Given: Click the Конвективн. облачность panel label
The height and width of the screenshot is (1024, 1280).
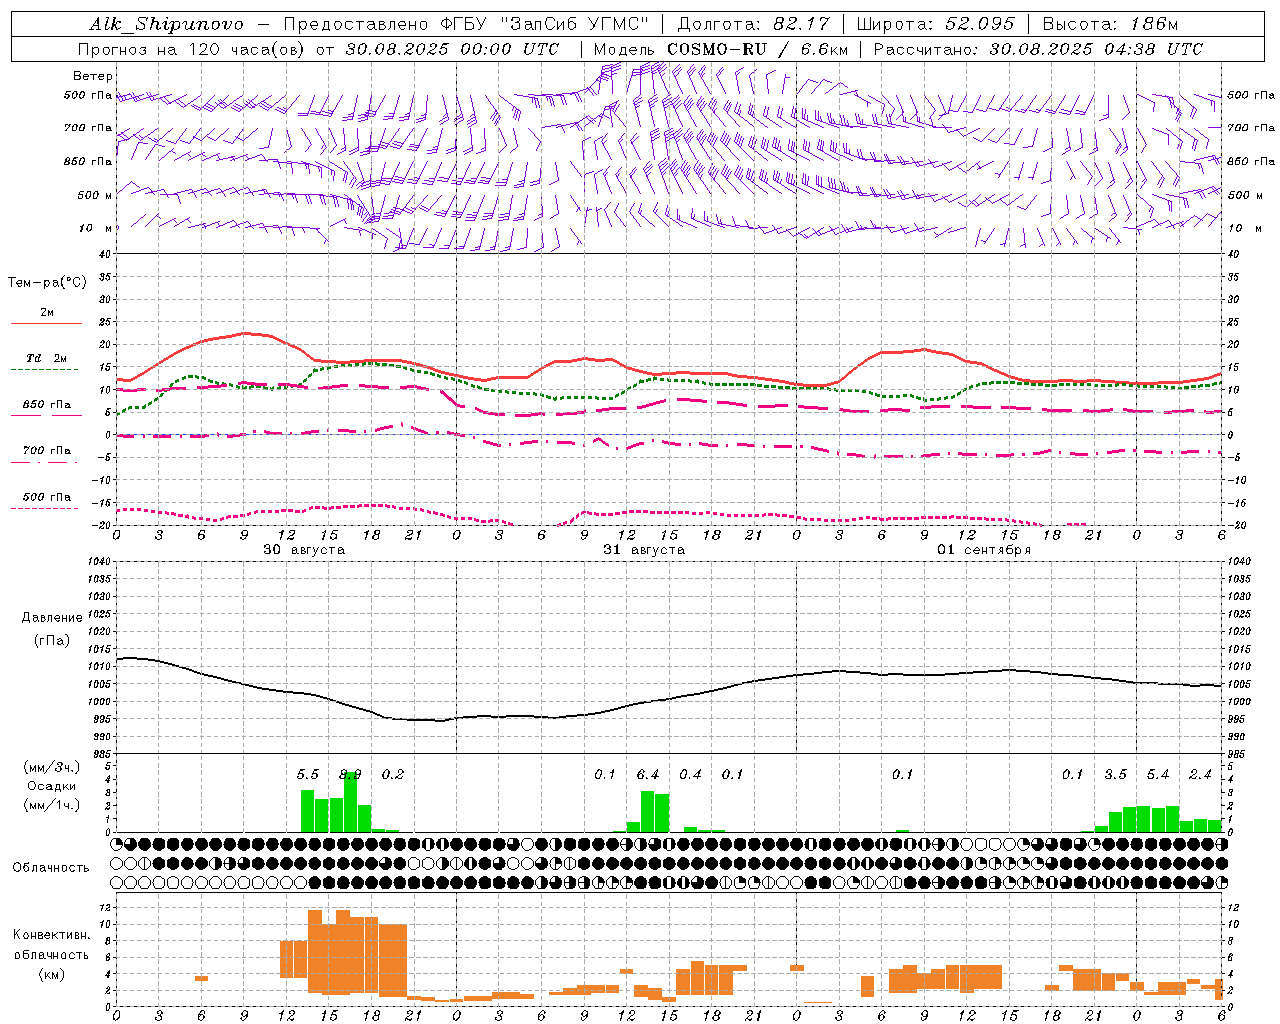Looking at the screenshot, I should point(51,945).
